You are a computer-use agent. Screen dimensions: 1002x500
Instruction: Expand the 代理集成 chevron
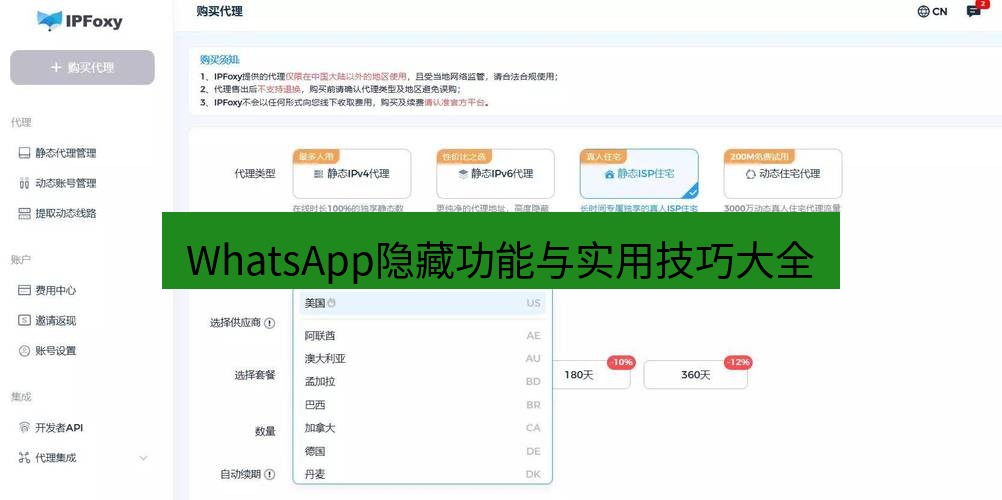click(143, 458)
